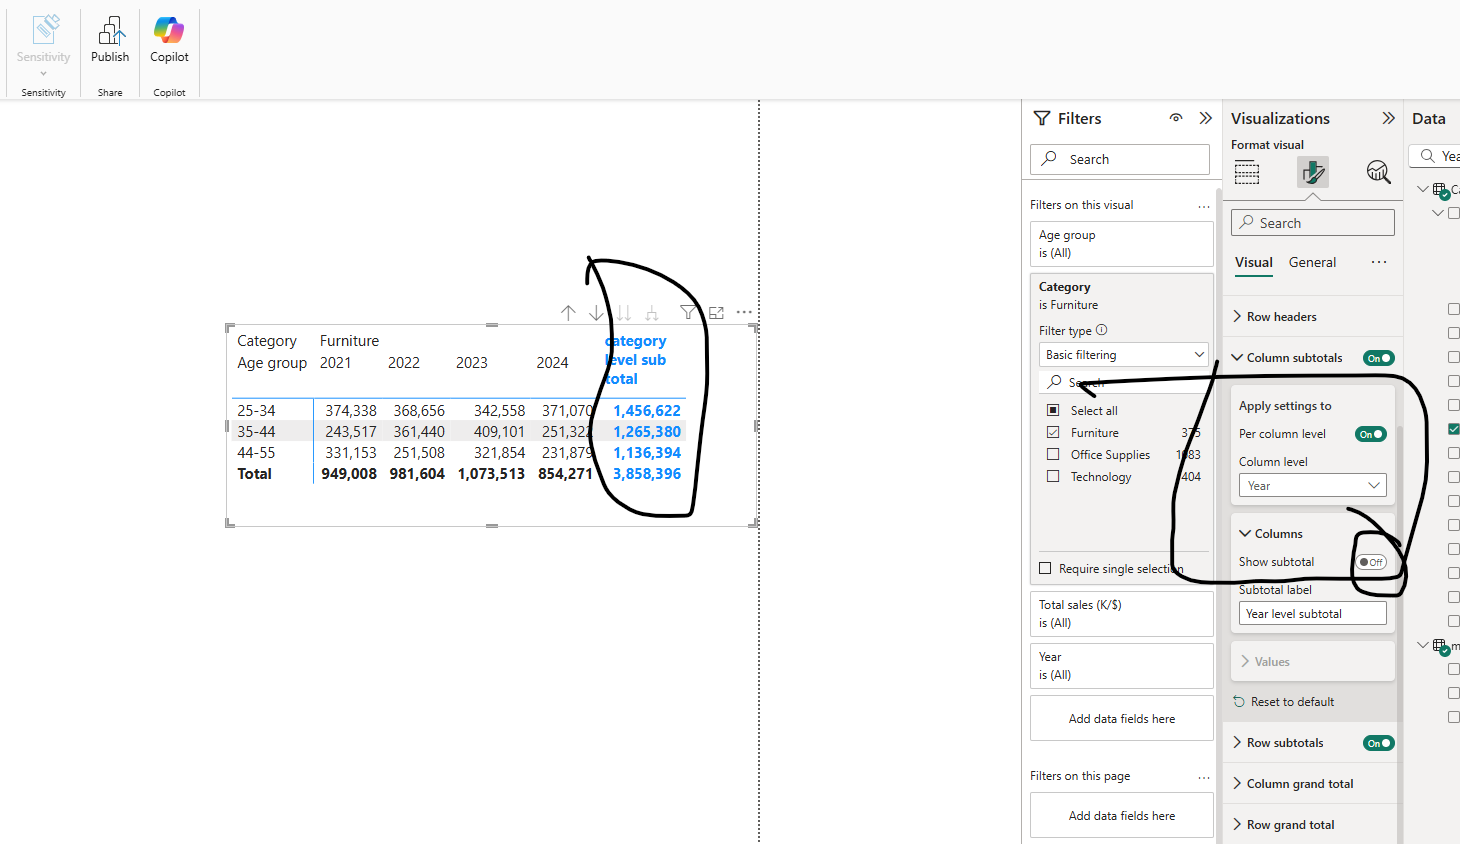
Task: Click the eye icon in Filters pane header
Action: [x=1176, y=118]
